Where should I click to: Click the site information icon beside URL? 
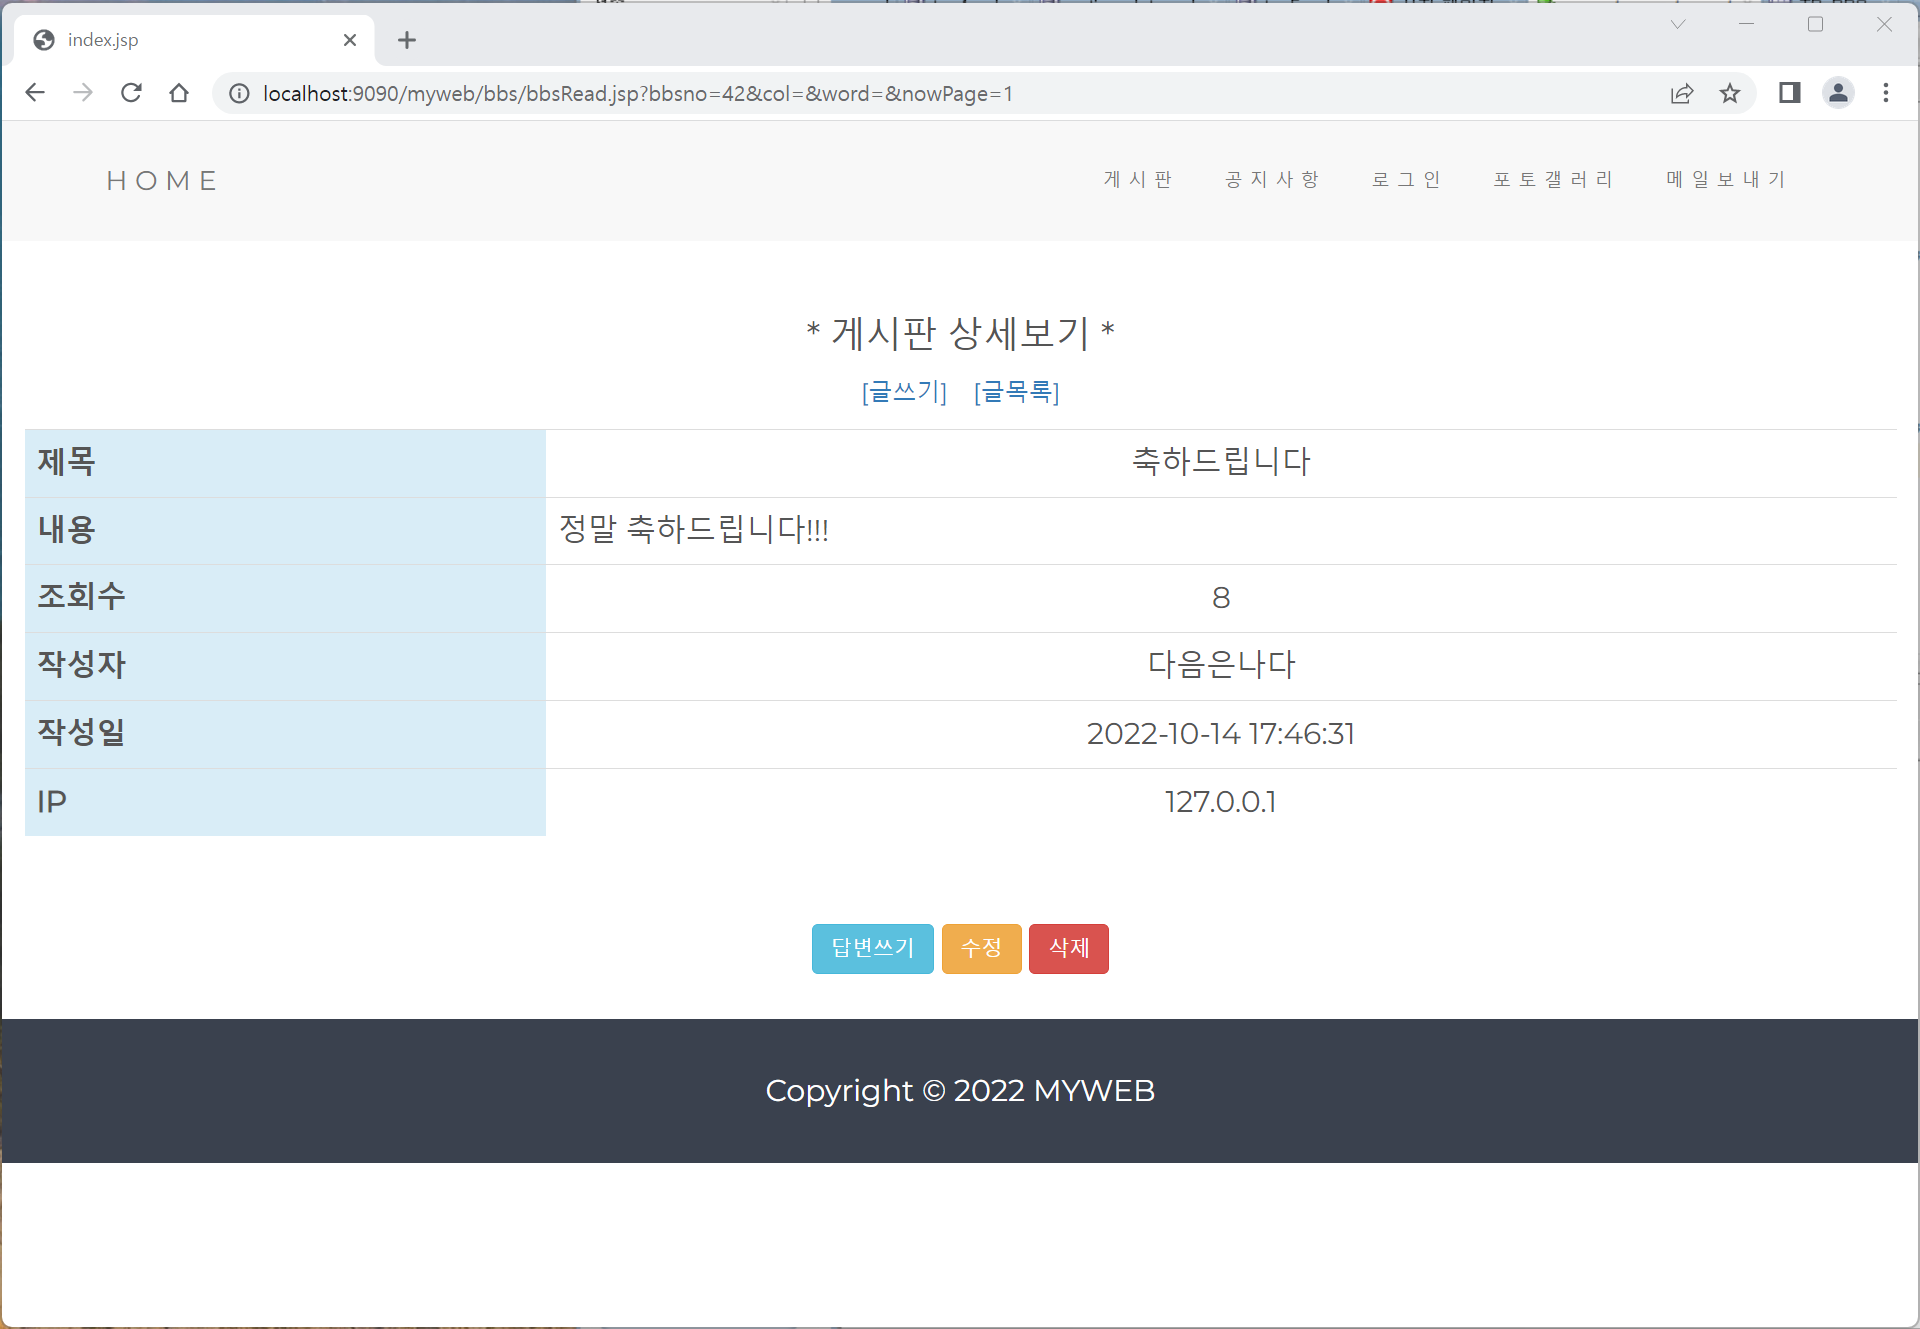(238, 93)
